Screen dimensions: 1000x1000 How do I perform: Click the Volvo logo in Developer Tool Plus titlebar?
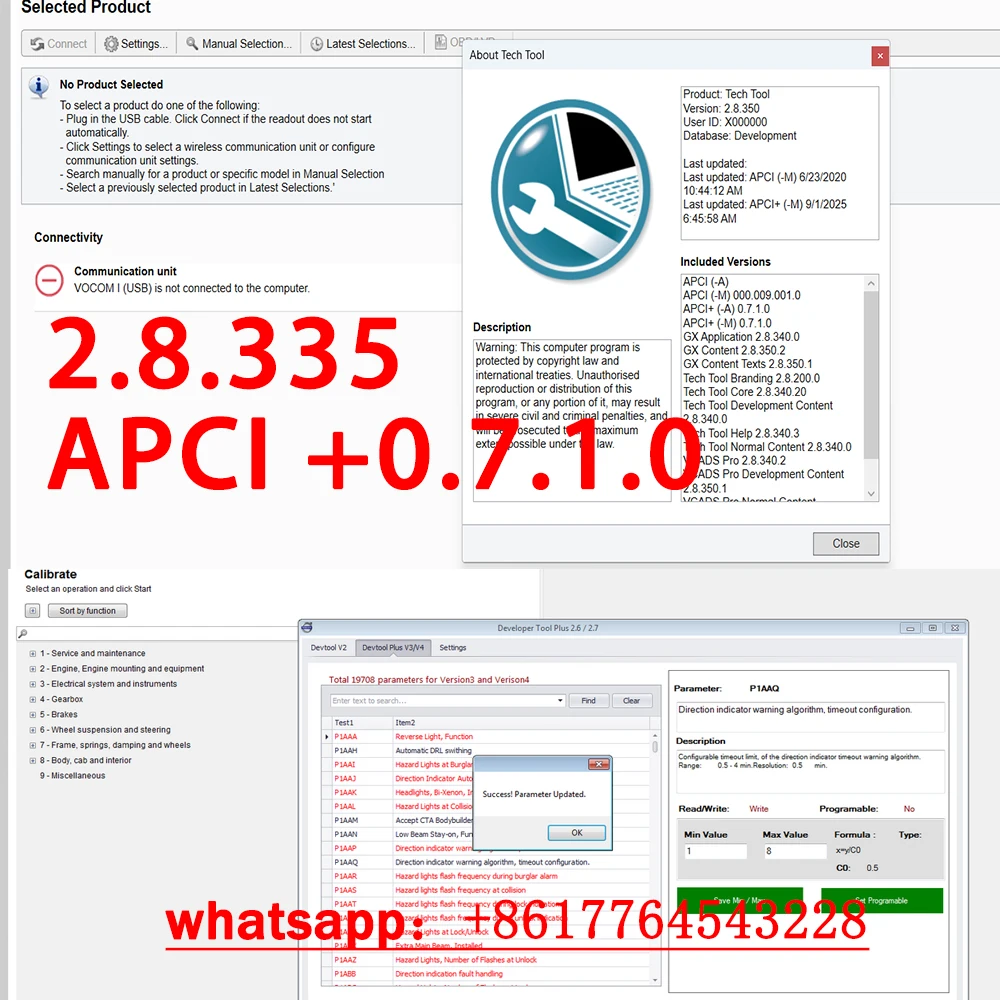[x=306, y=629]
